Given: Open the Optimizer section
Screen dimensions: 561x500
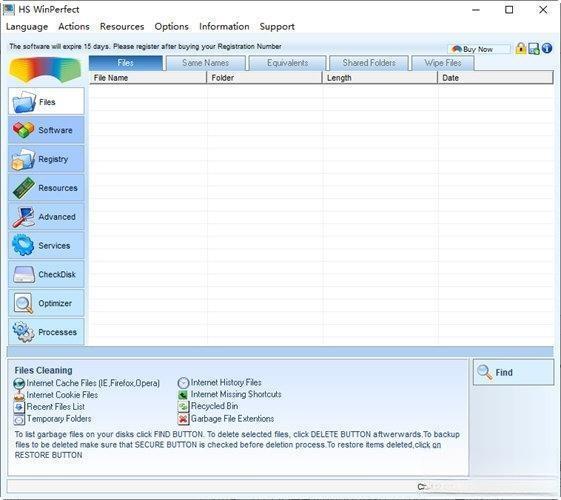Looking at the screenshot, I should click(46, 303).
